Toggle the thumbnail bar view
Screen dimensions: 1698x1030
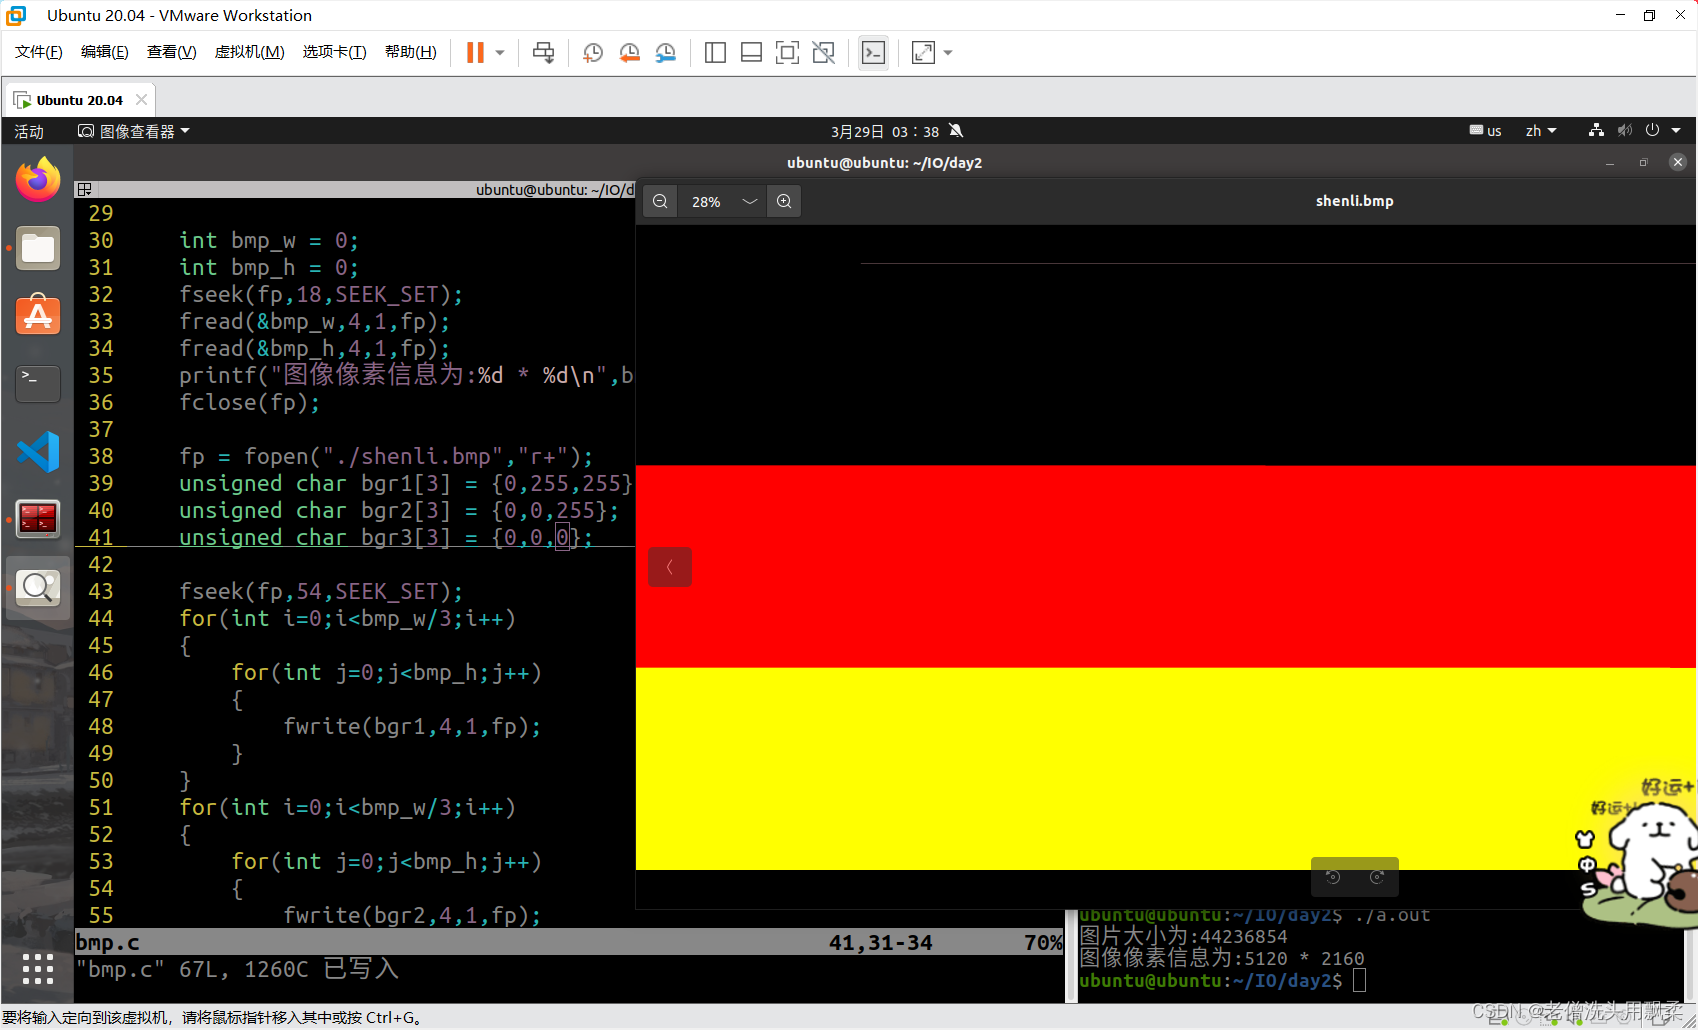click(751, 52)
